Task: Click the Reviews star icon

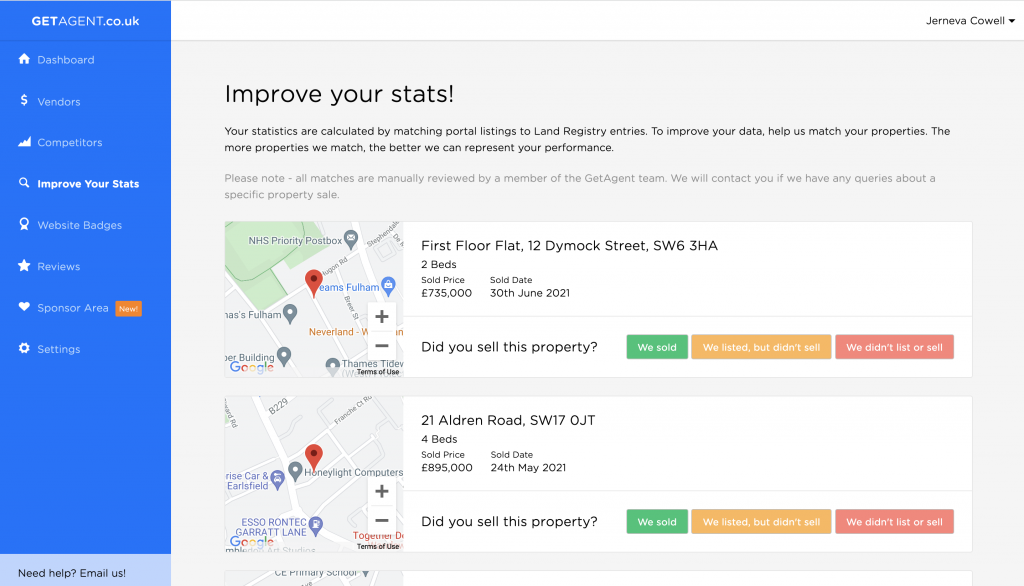Action: tap(24, 266)
